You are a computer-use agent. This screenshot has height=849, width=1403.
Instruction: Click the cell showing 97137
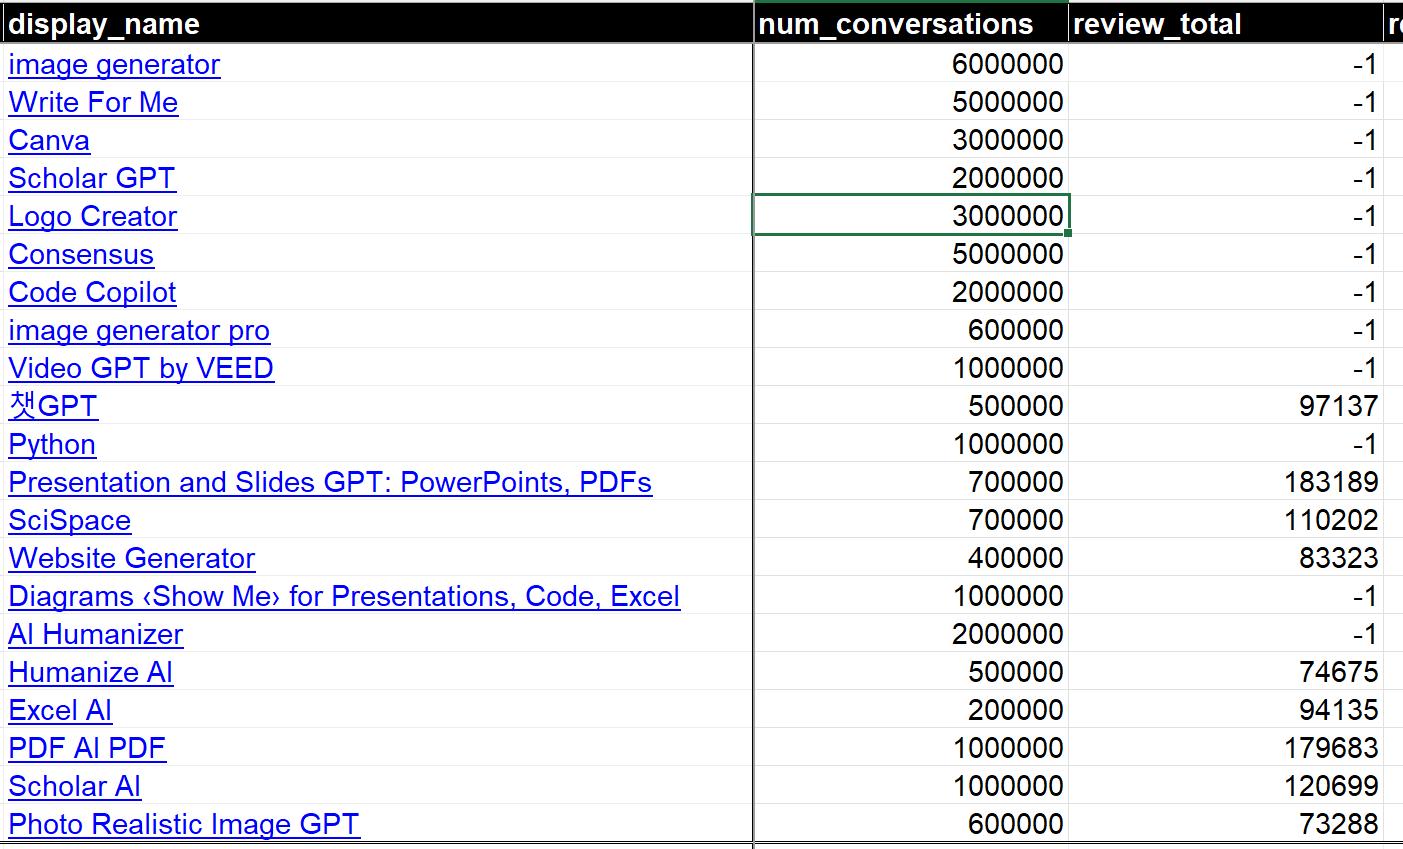1225,407
